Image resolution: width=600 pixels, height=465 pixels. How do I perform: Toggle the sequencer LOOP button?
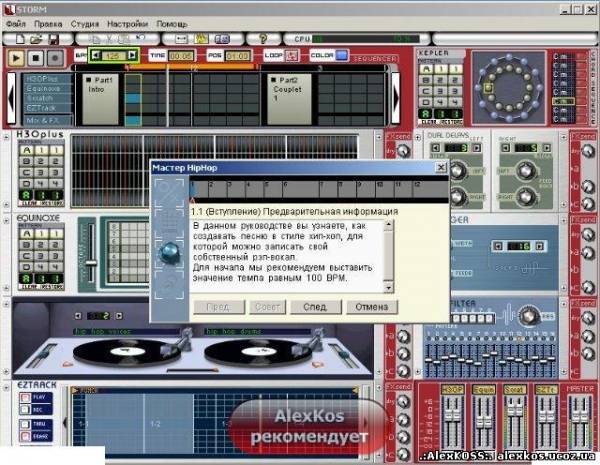coord(292,56)
